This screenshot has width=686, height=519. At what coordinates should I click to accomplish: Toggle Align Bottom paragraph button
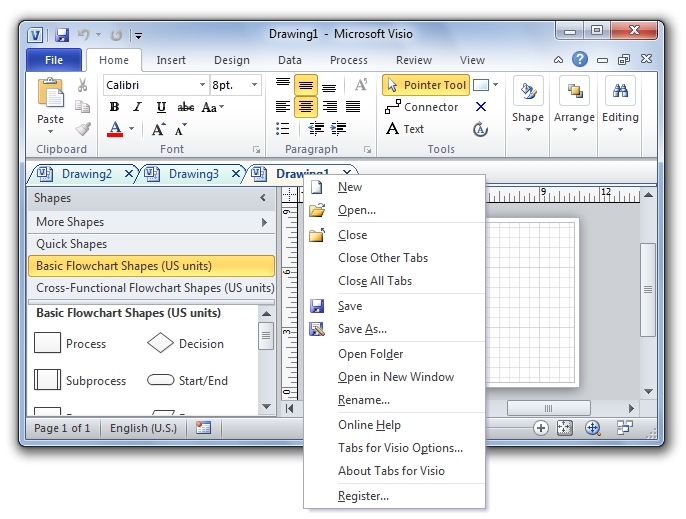click(x=329, y=86)
